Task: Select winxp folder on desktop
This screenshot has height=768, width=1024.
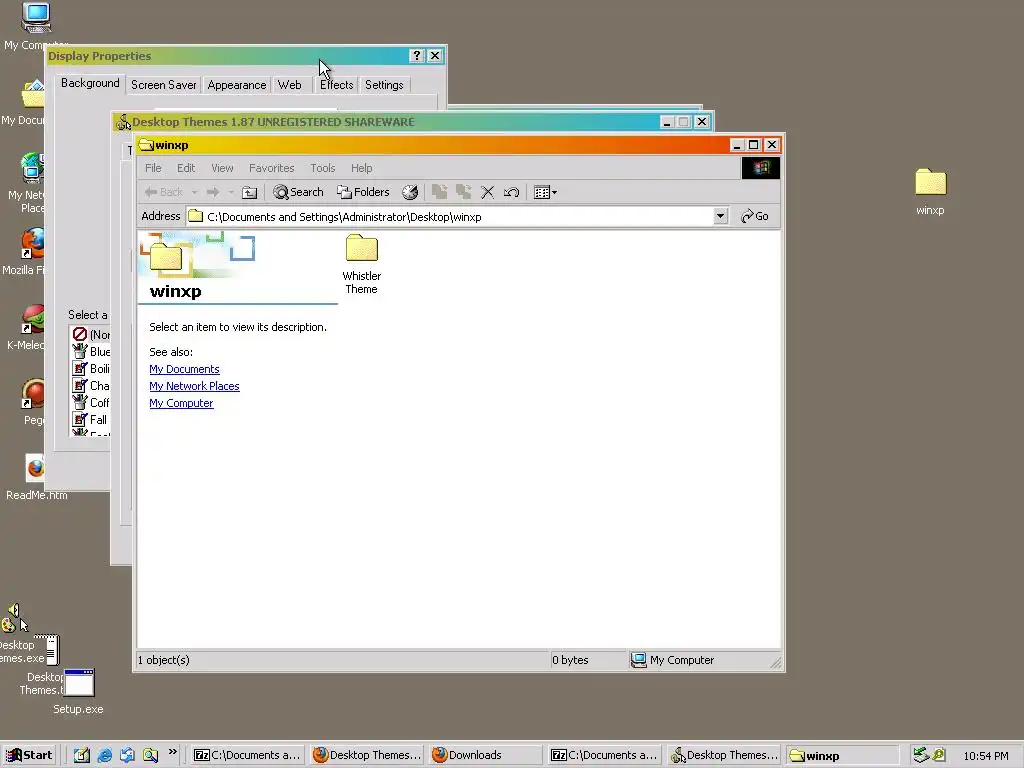Action: (x=931, y=191)
